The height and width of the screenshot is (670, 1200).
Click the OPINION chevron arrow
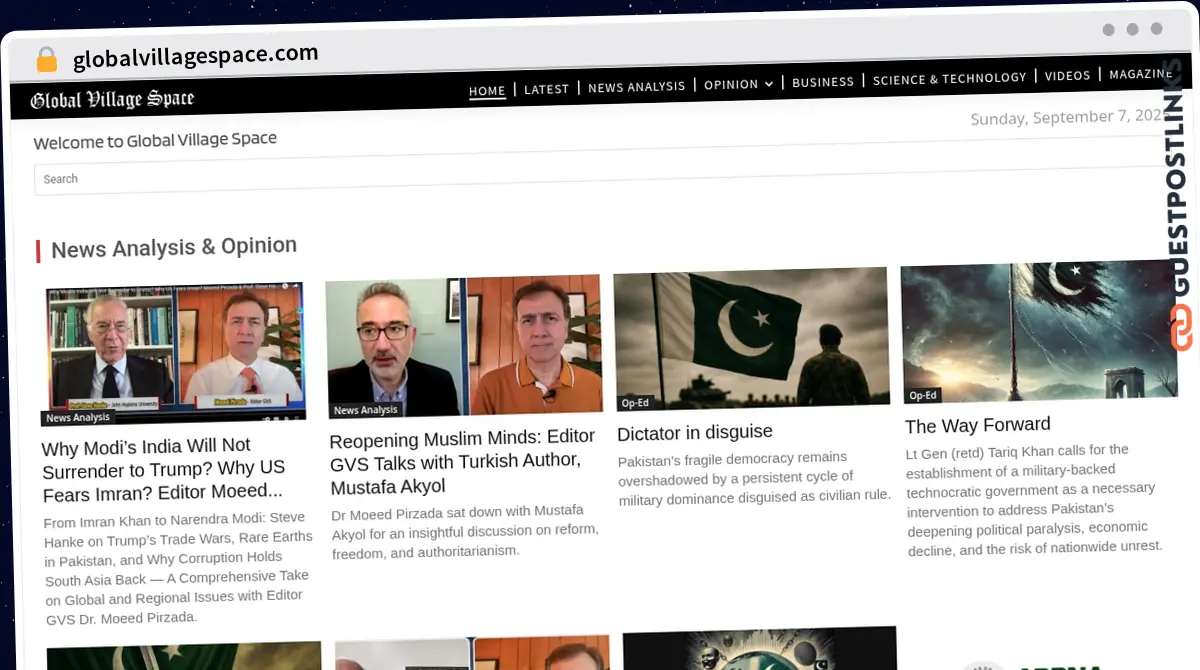coord(768,84)
